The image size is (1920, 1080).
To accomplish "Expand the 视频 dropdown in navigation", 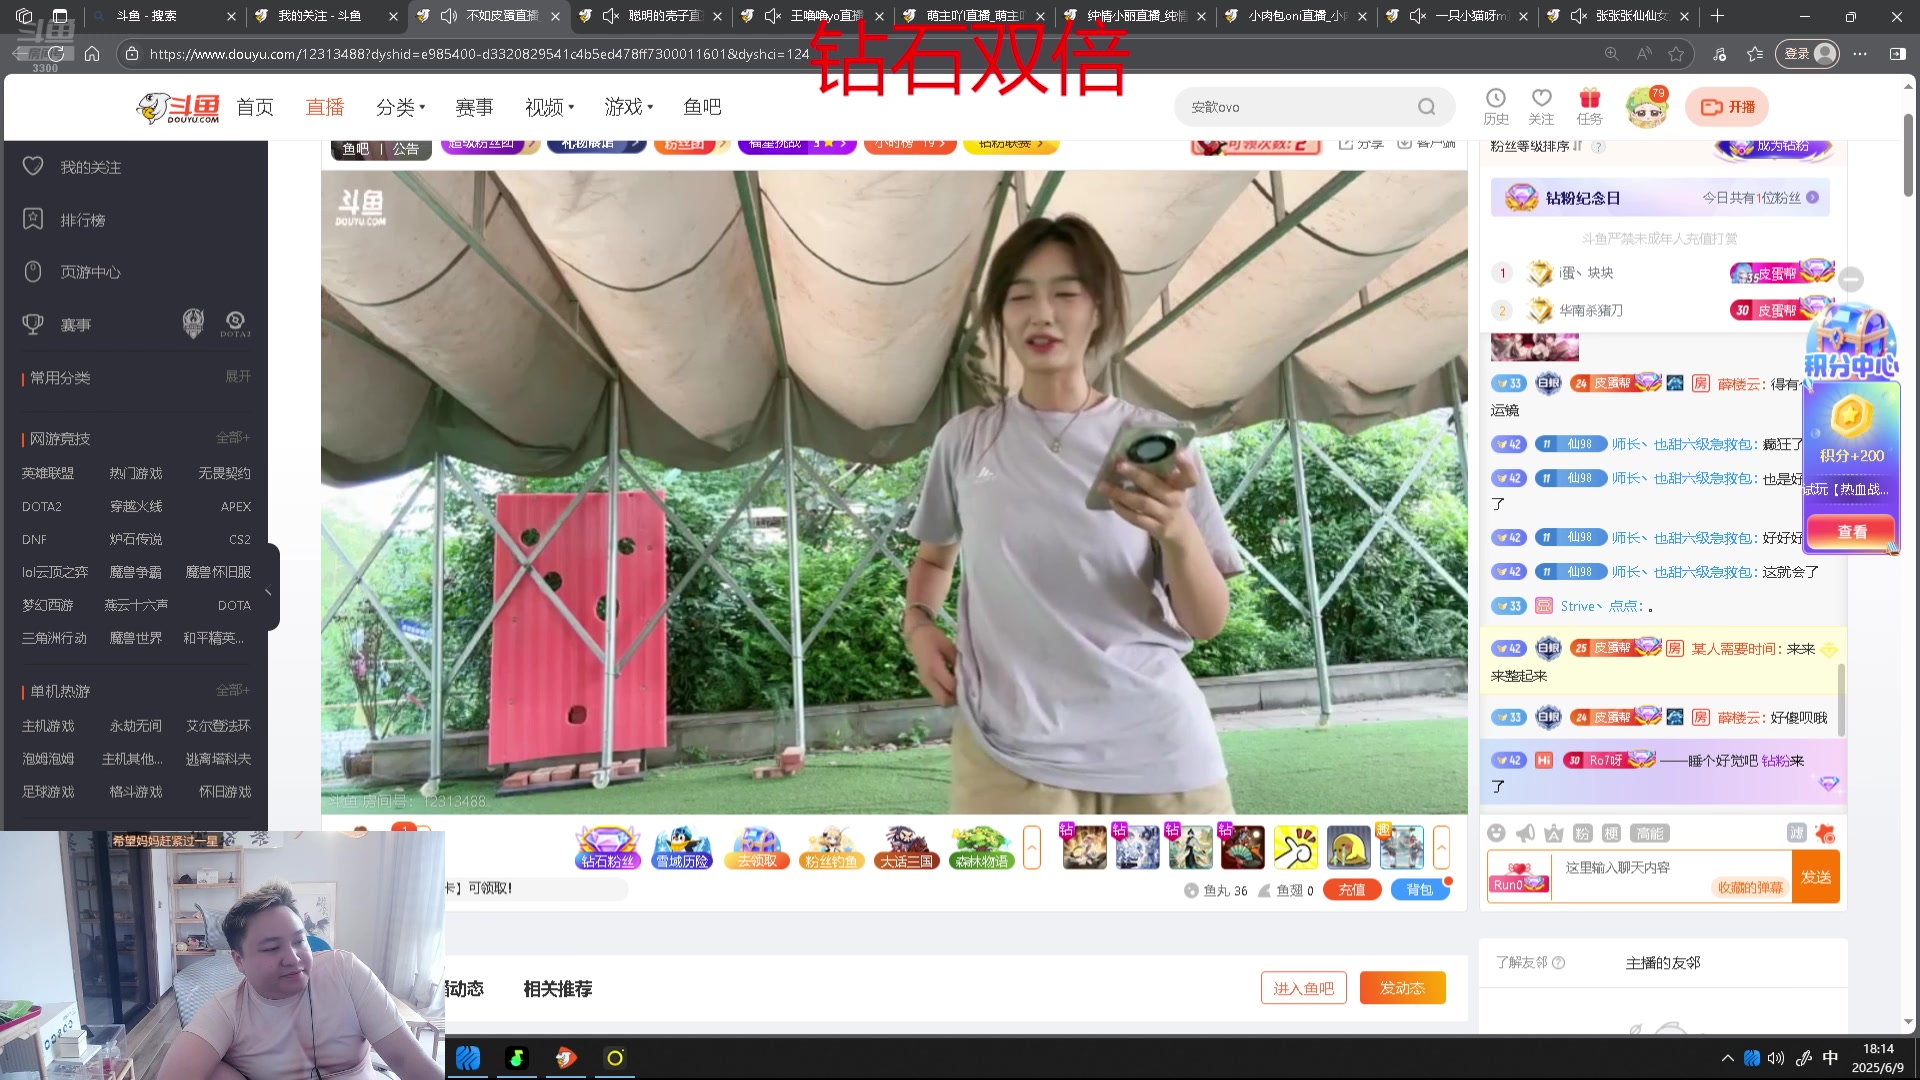I will (549, 107).
